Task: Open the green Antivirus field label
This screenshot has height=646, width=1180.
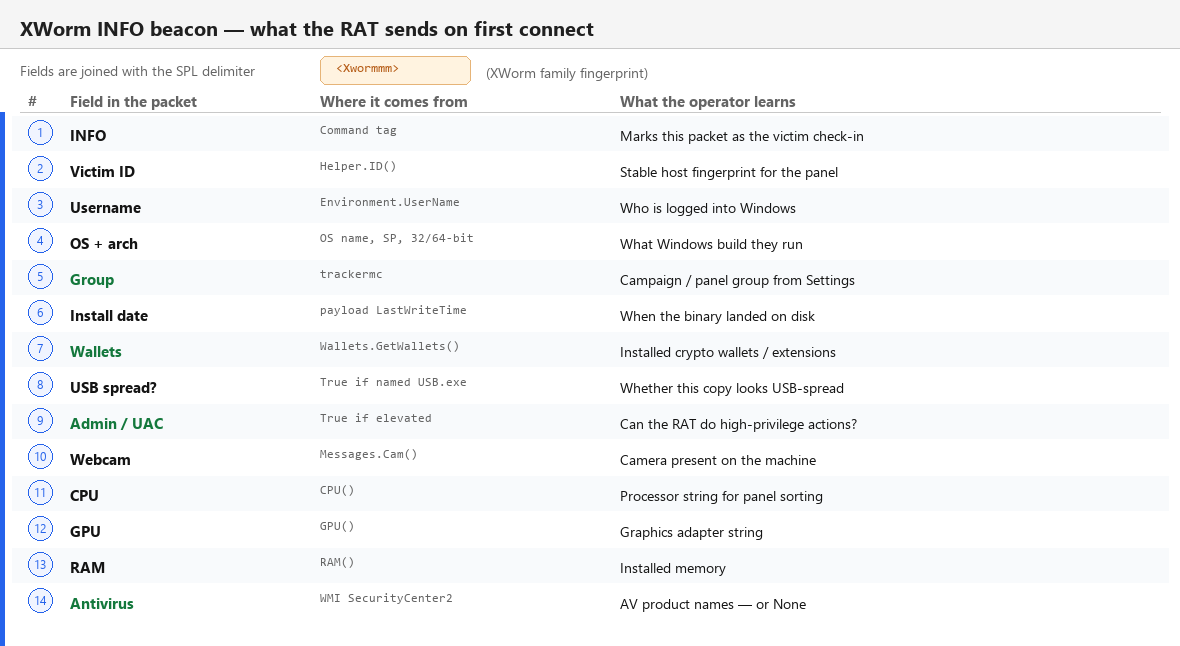Action: [x=102, y=604]
